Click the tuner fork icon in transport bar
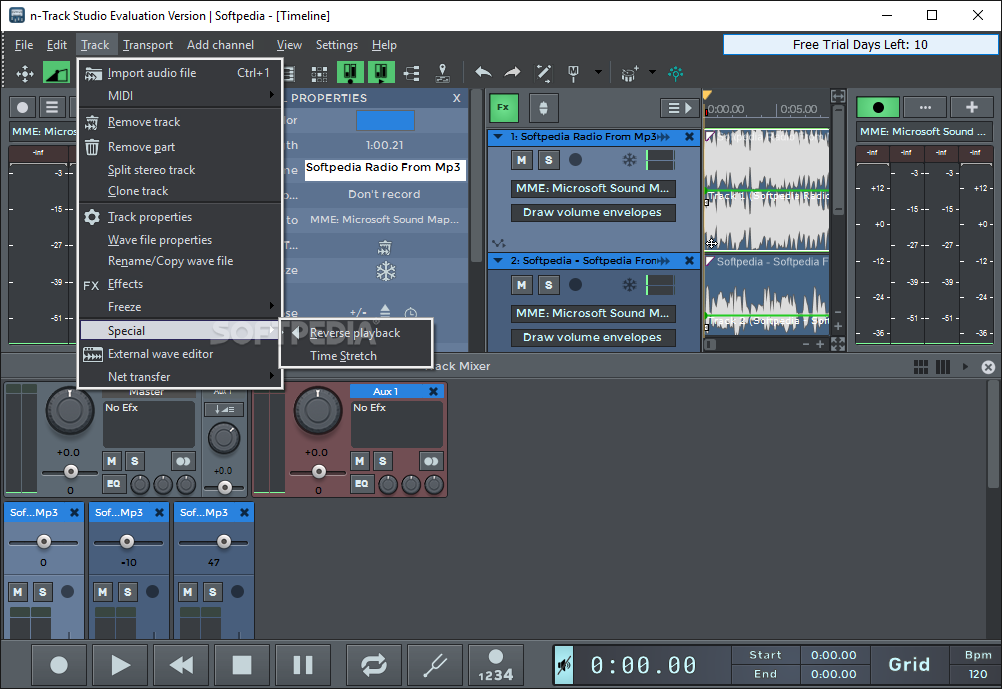The height and width of the screenshot is (689, 1002). pos(435,665)
